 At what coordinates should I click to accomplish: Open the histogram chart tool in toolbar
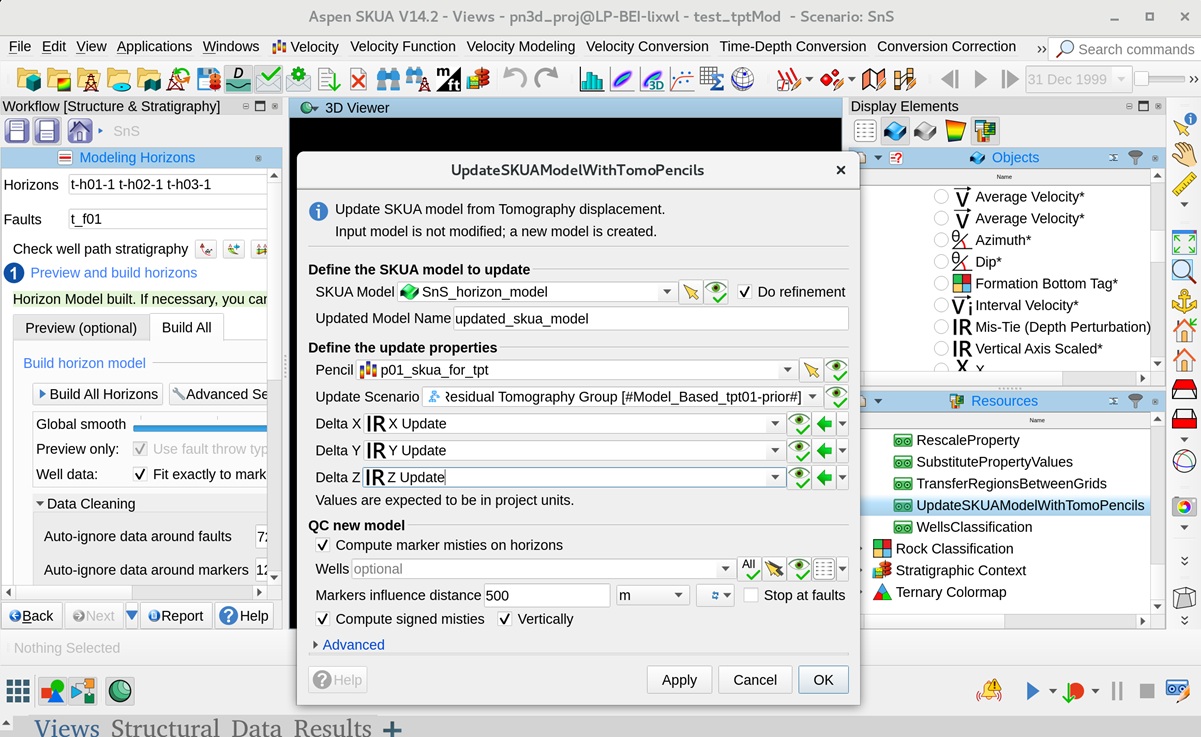pyautogui.click(x=591, y=79)
